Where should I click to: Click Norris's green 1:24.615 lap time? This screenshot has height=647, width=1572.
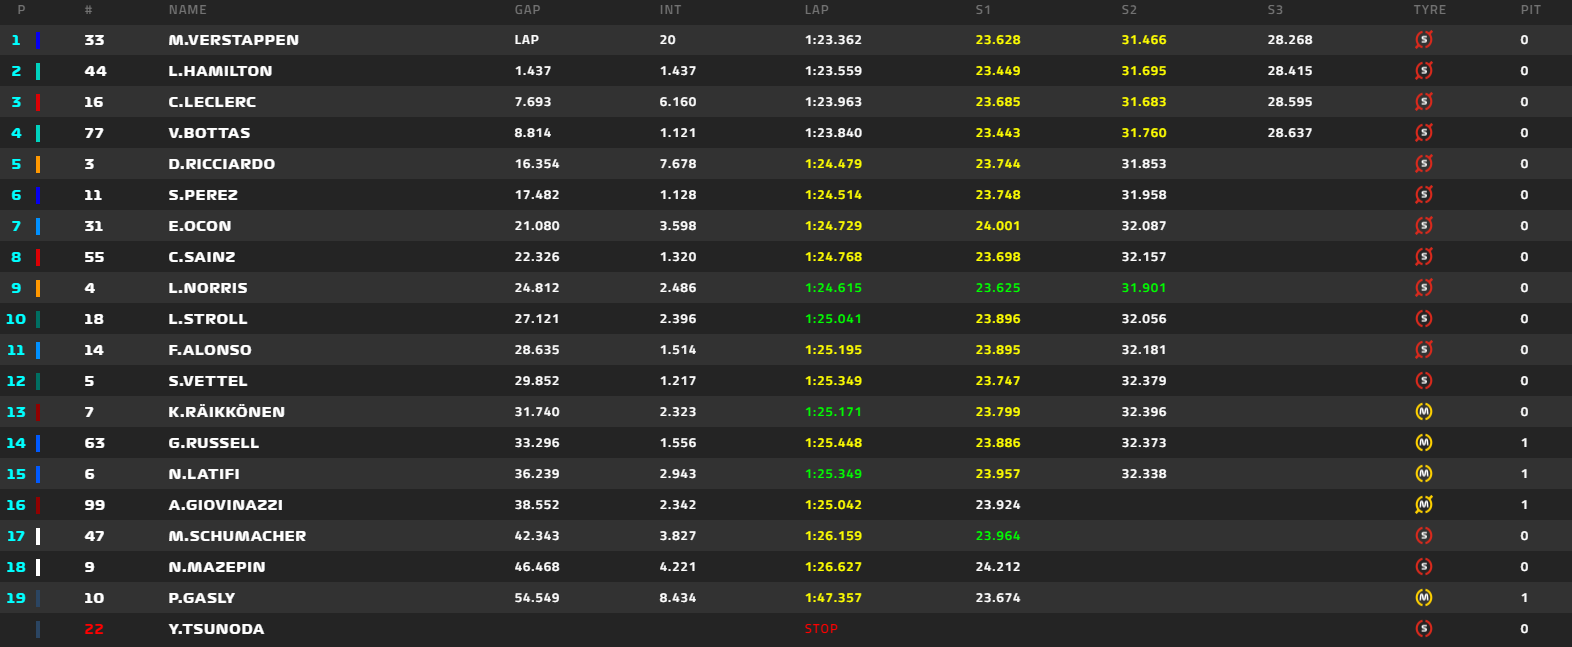click(x=833, y=288)
